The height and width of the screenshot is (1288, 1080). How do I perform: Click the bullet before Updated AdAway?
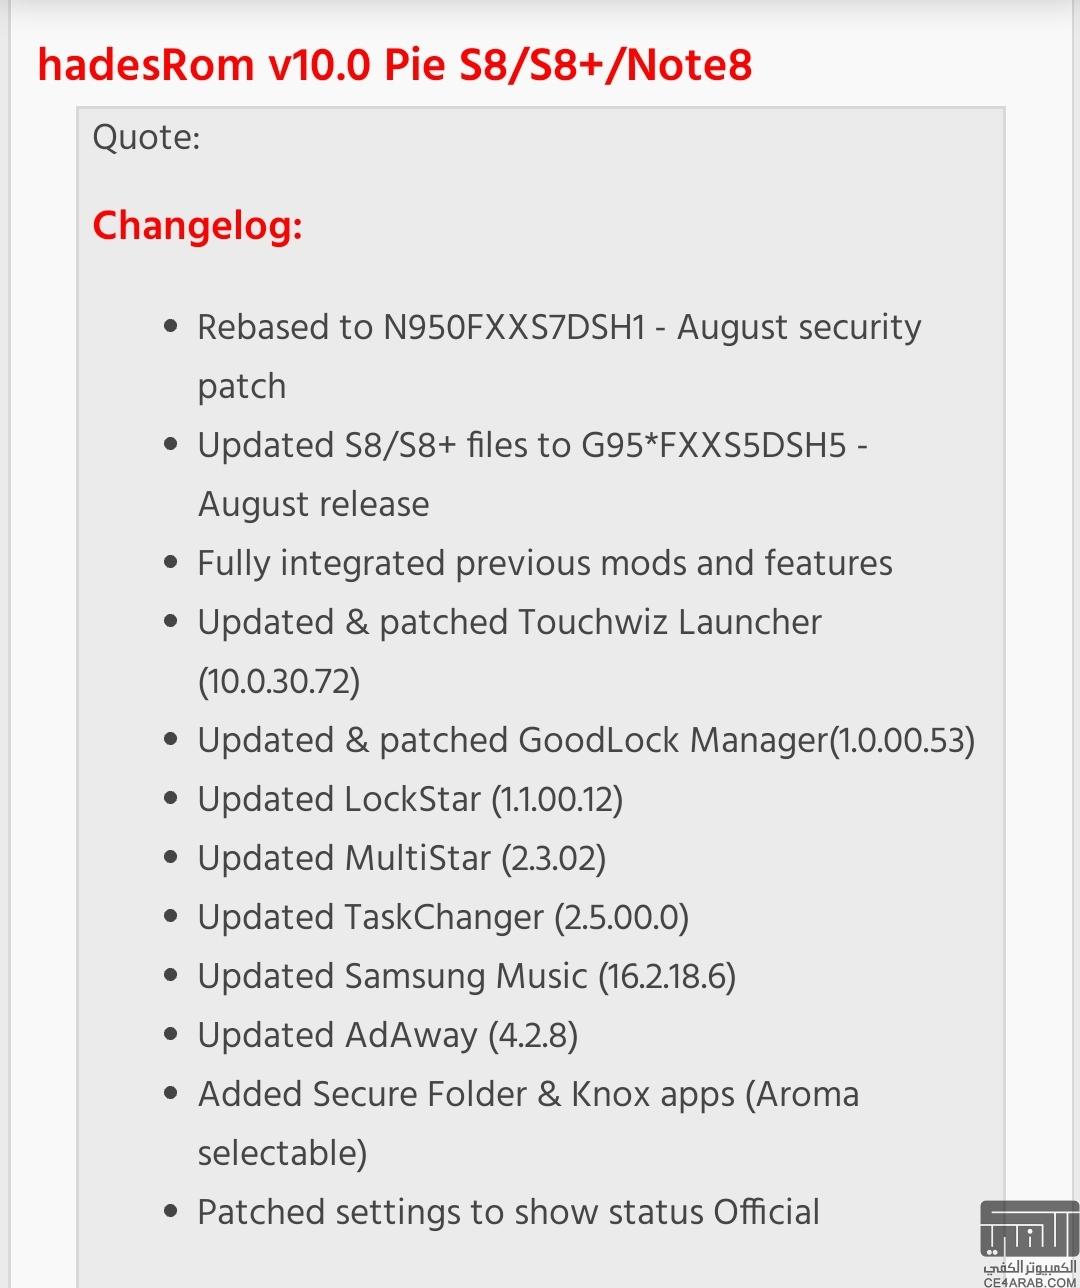[171, 1034]
